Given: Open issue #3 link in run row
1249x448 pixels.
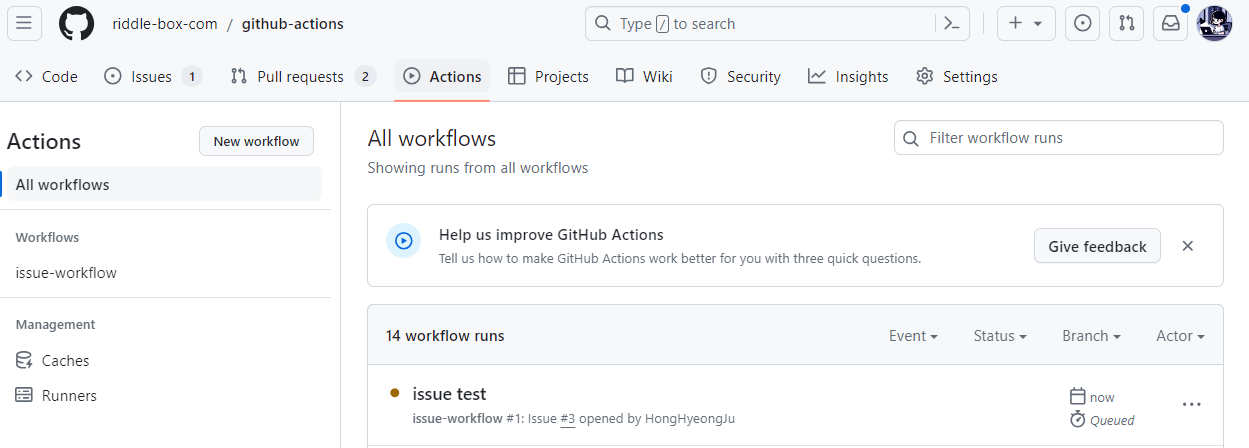Looking at the screenshot, I should click(x=567, y=418).
